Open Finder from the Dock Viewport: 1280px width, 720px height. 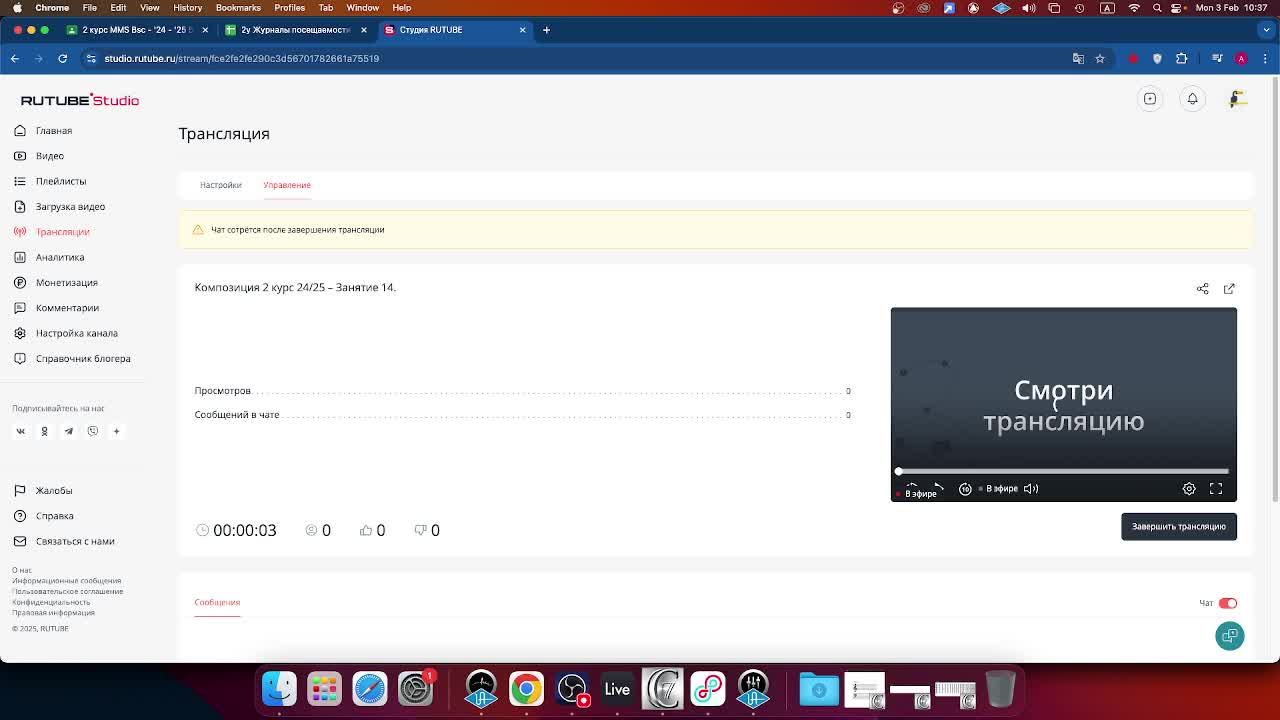coord(279,688)
